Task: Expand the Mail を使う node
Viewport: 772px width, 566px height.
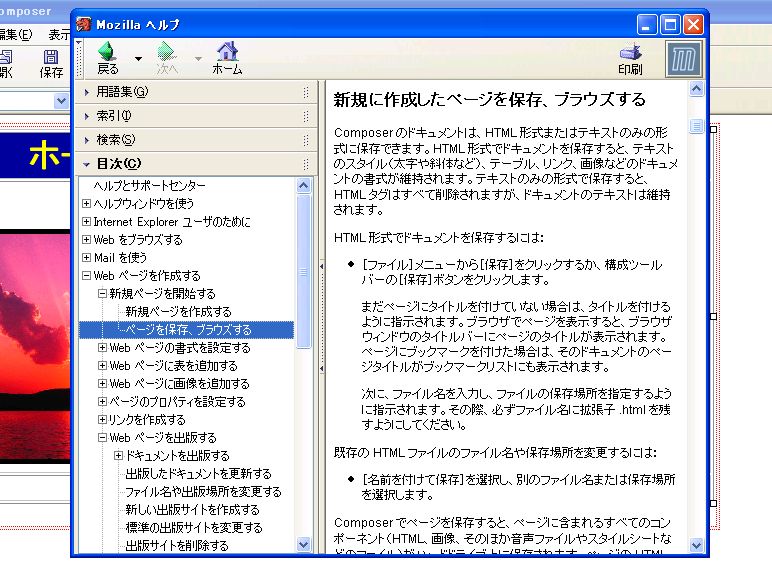Action: (86, 257)
